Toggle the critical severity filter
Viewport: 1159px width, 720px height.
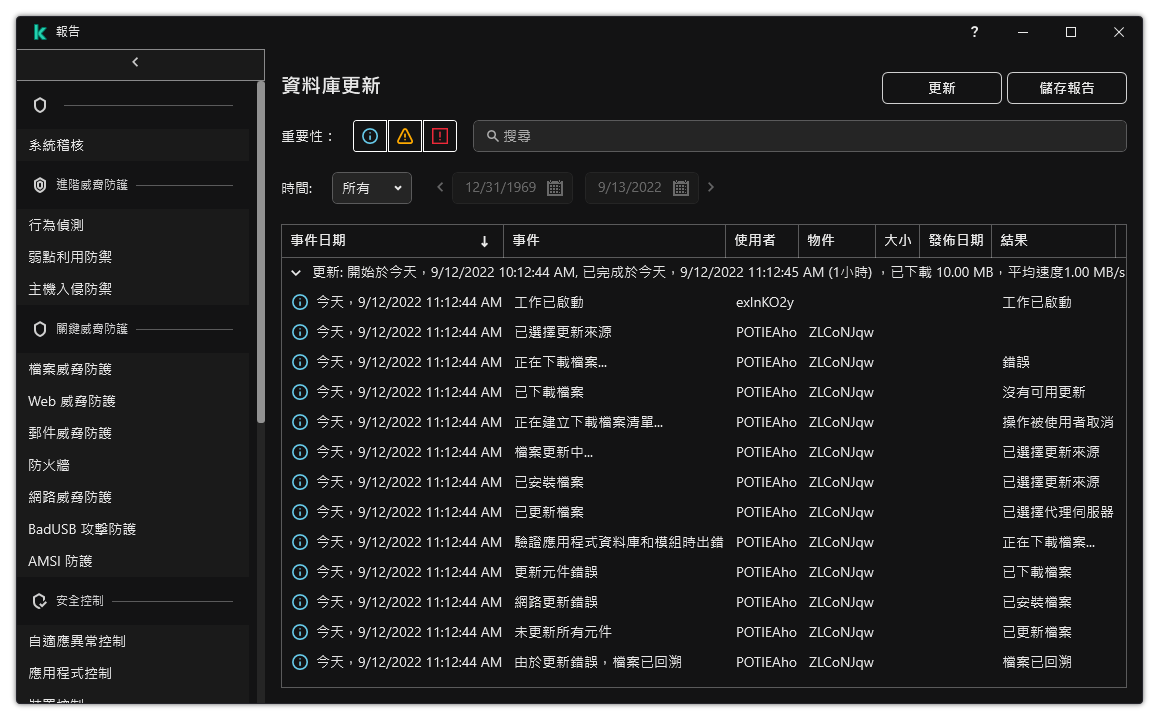coord(440,135)
